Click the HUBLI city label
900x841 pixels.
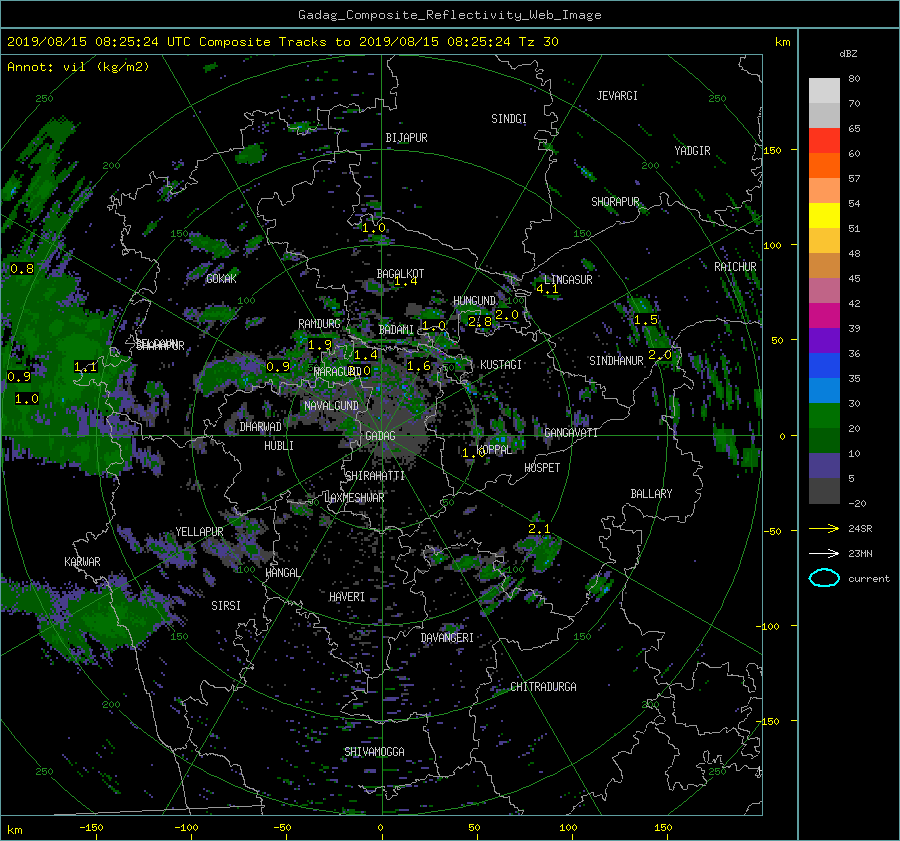pyautogui.click(x=279, y=446)
